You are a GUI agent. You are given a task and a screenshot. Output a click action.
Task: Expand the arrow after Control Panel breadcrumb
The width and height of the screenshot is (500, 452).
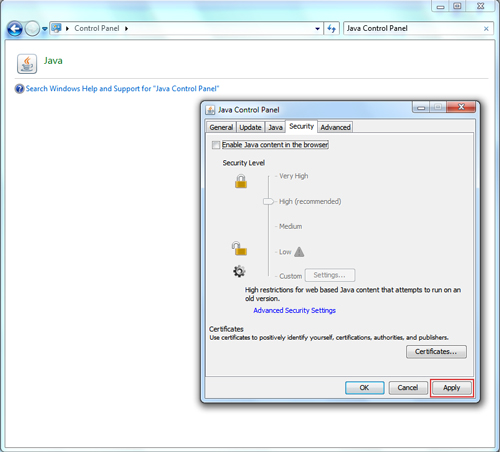(127, 29)
